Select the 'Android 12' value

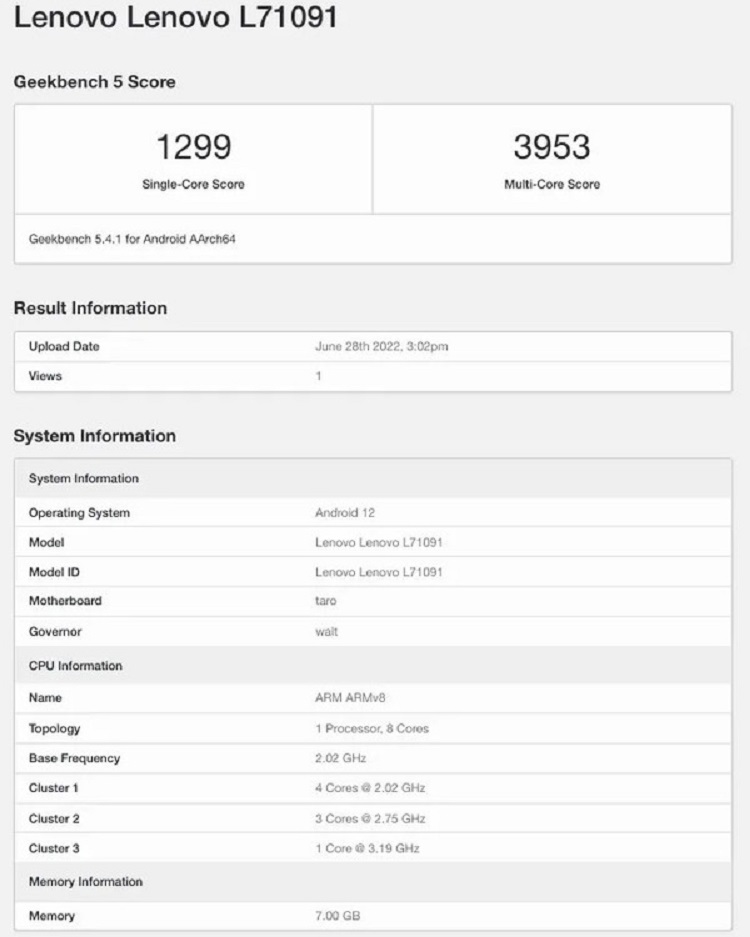(345, 513)
